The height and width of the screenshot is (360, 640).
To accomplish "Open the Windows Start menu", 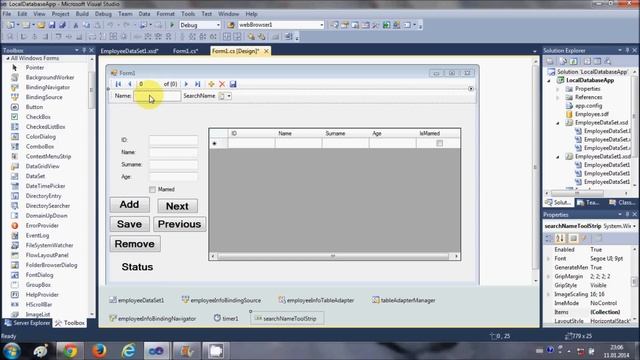I will pyautogui.click(x=11, y=351).
